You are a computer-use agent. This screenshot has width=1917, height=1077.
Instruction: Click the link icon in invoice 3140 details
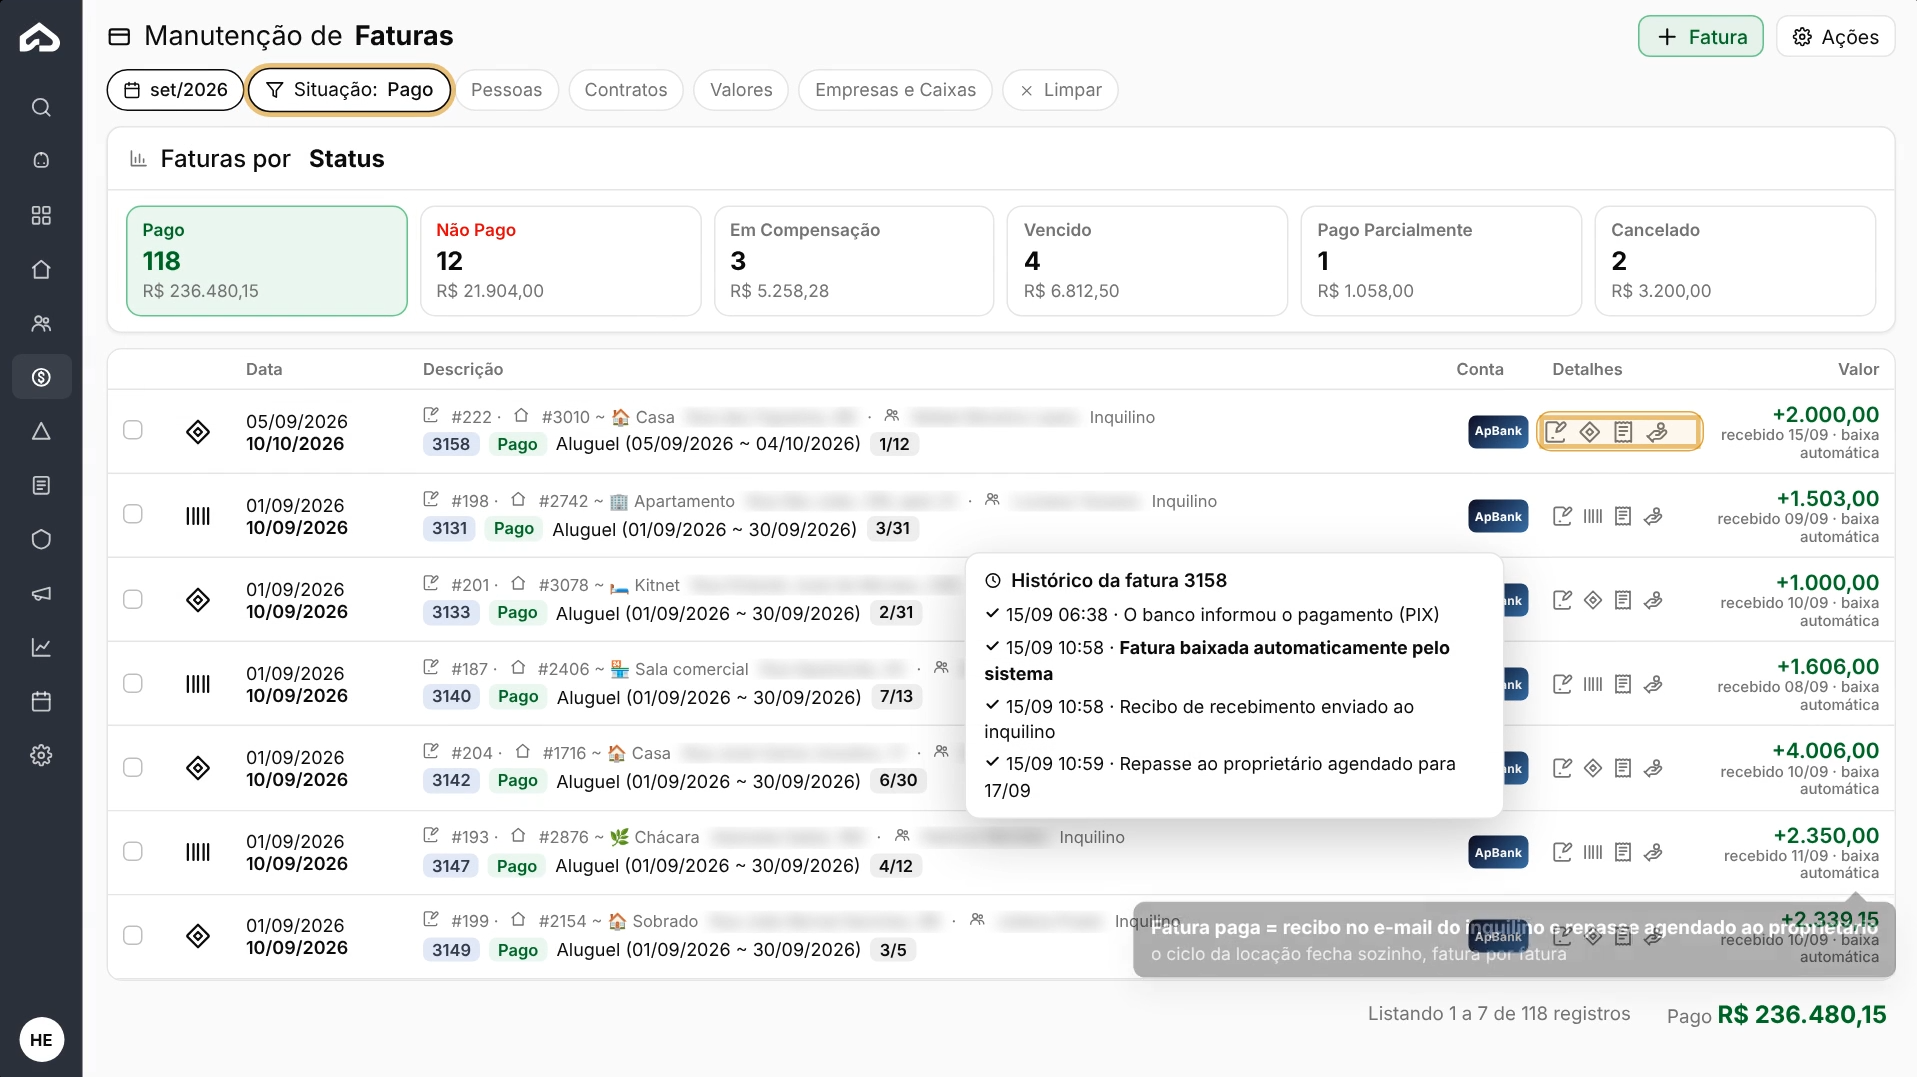[x=1653, y=684]
